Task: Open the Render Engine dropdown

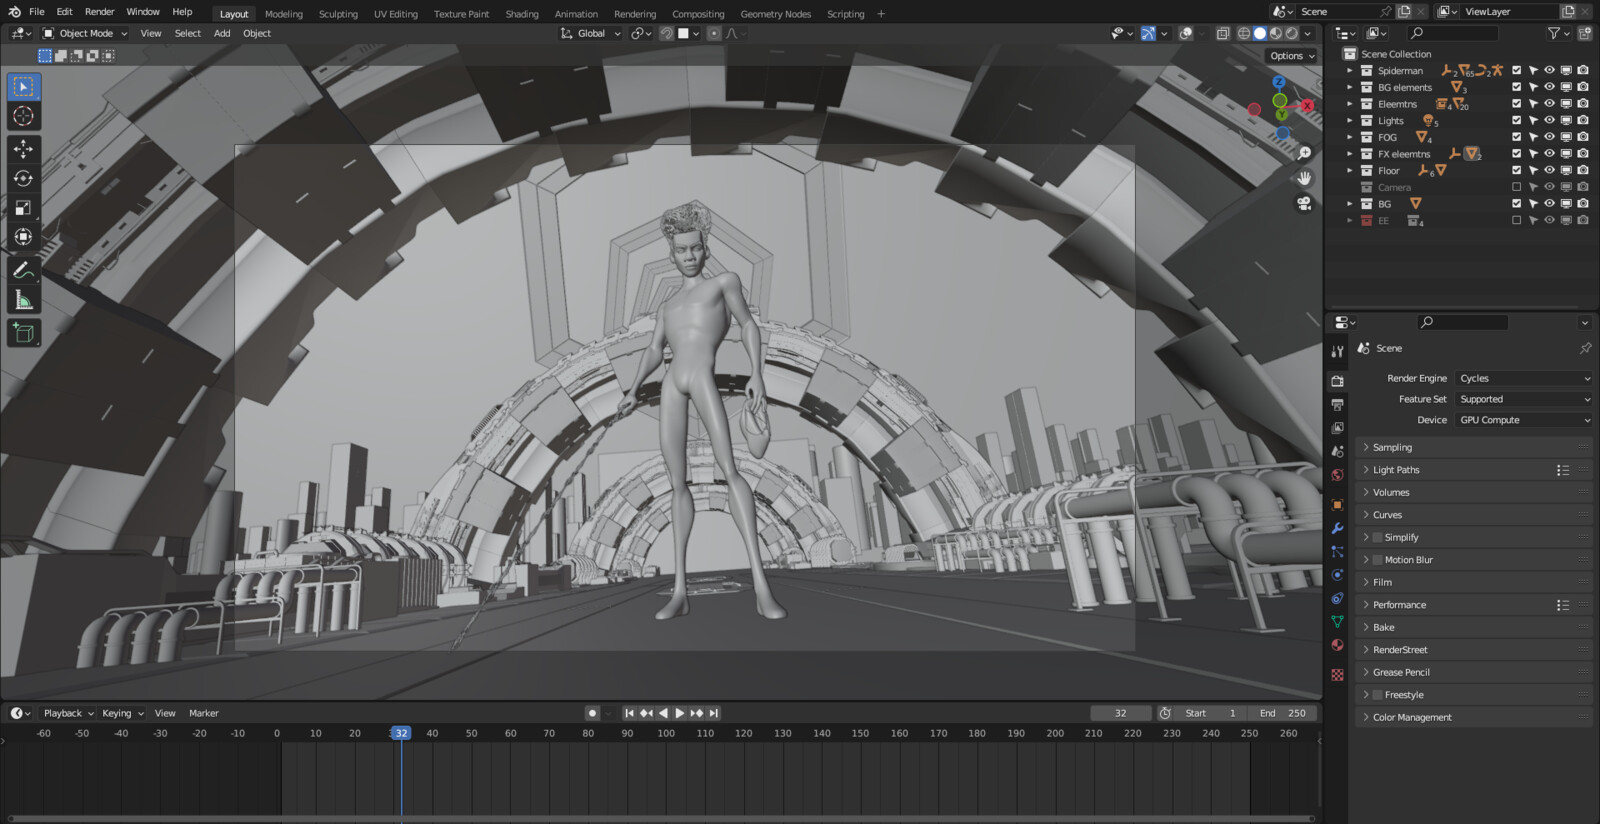Action: click(1524, 378)
